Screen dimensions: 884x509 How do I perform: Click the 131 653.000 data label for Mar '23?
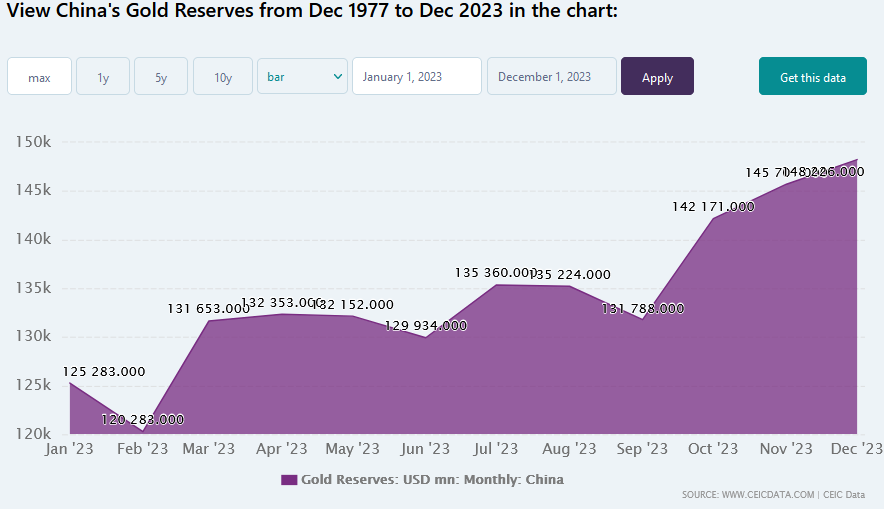tap(208, 309)
